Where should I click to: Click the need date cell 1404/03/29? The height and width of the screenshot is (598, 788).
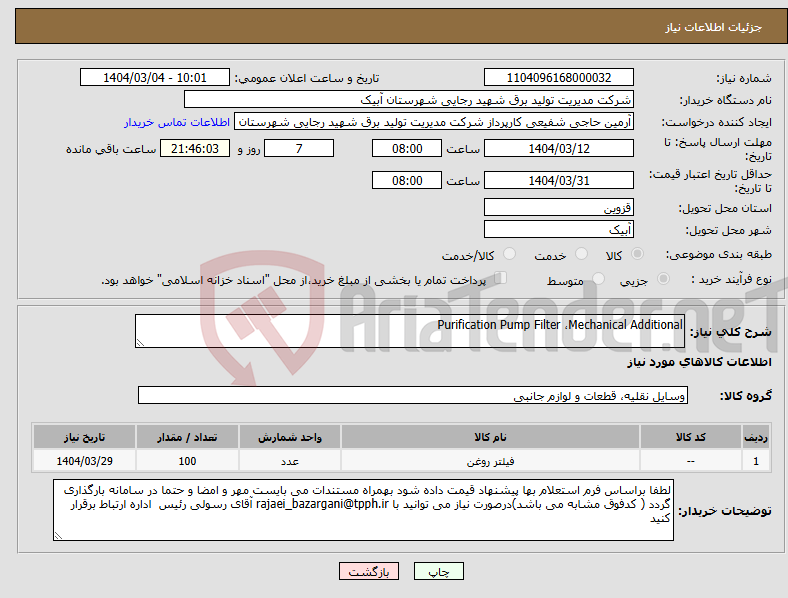click(x=84, y=461)
